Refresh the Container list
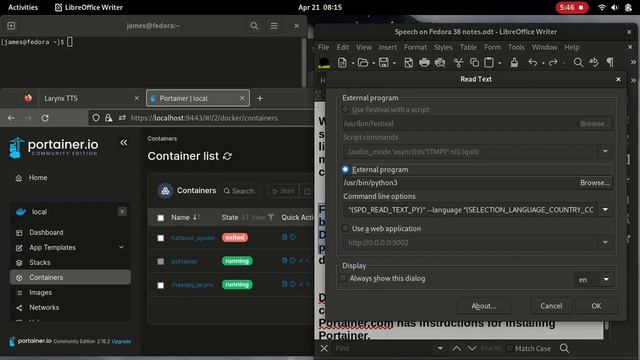 (x=227, y=156)
